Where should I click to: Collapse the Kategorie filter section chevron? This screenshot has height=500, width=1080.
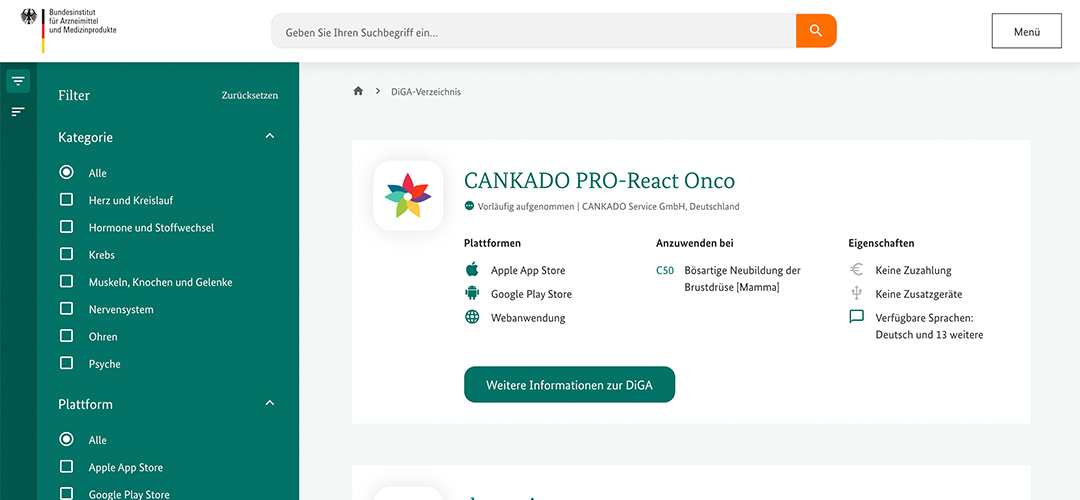(270, 136)
